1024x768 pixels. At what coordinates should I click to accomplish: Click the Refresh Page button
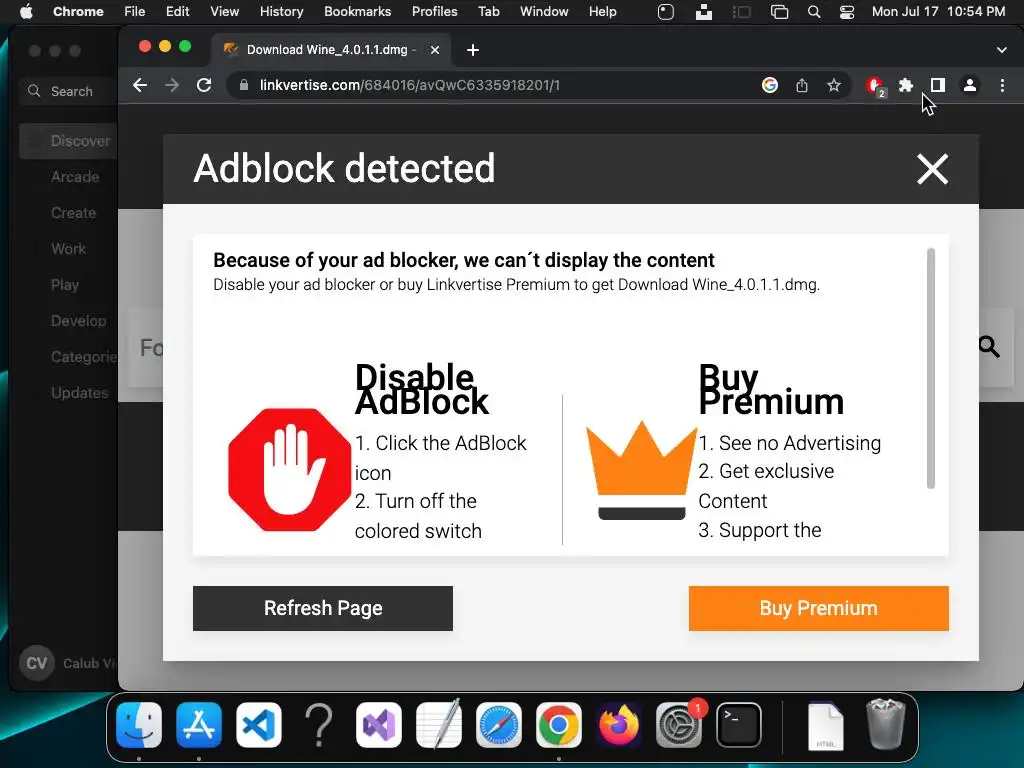[323, 608]
